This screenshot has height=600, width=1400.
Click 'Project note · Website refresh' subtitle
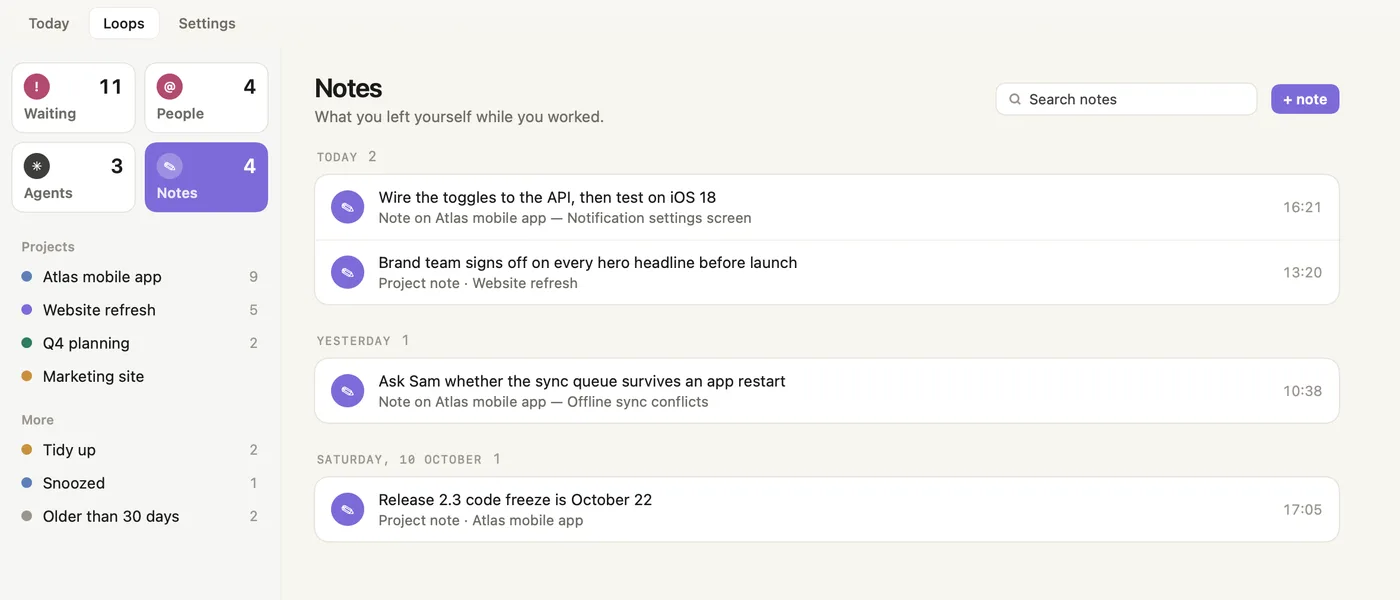pyautogui.click(x=478, y=283)
